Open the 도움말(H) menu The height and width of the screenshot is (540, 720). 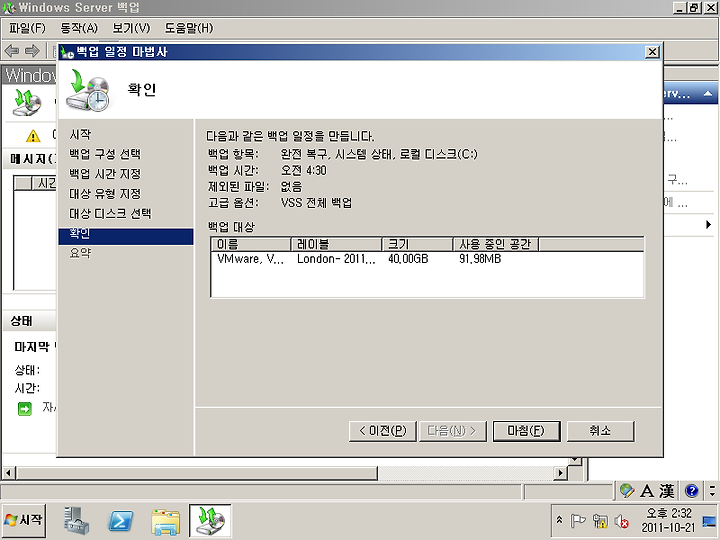tap(189, 28)
